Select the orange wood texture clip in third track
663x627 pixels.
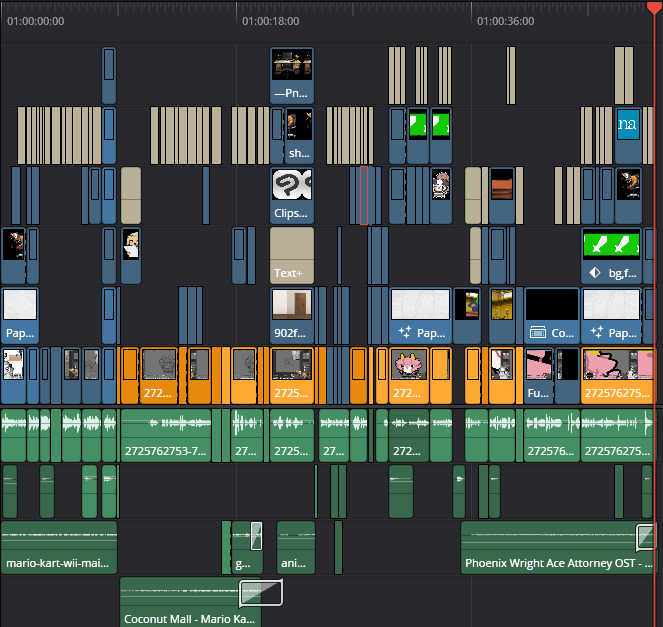tap(502, 195)
